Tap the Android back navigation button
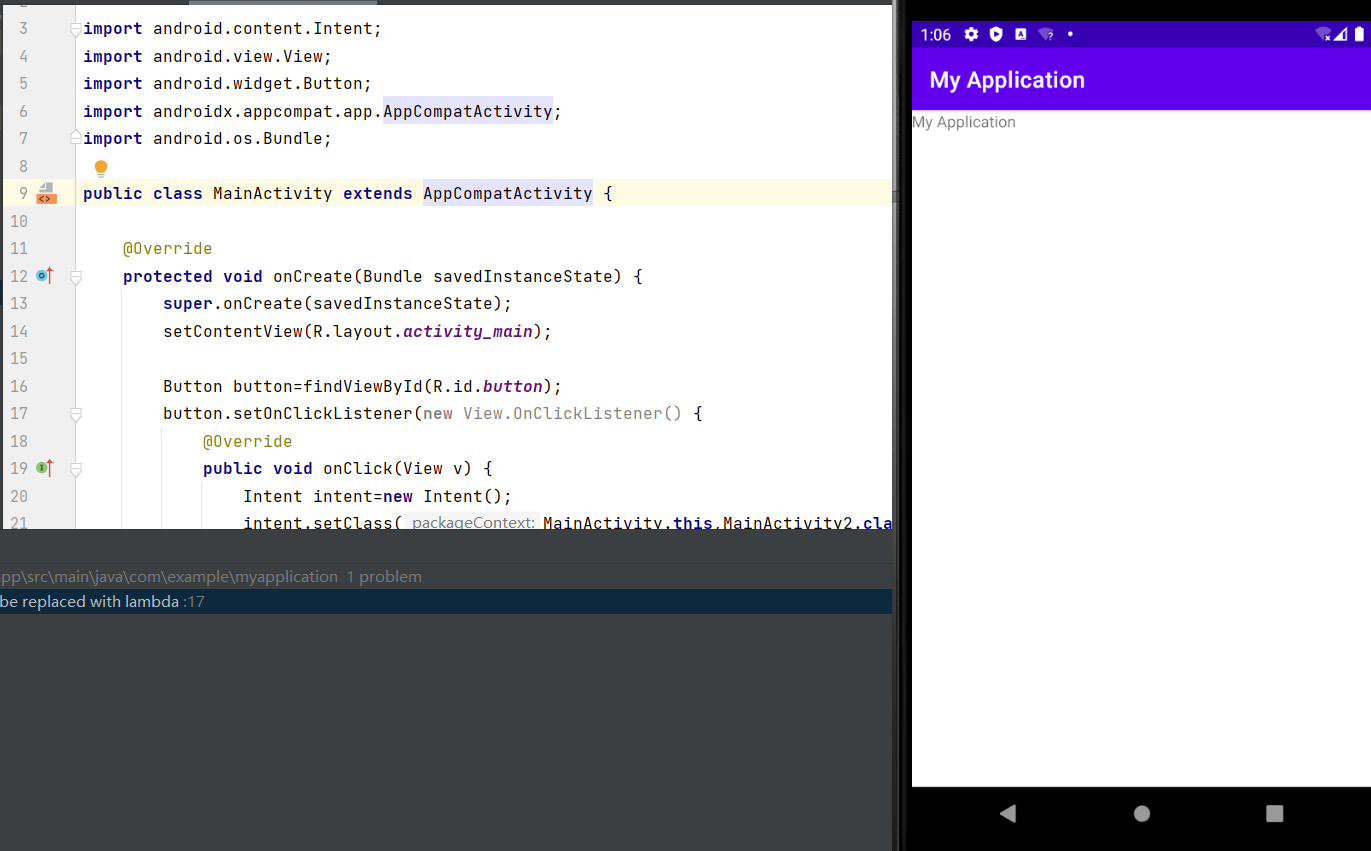The height and width of the screenshot is (851, 1371). point(1008,813)
